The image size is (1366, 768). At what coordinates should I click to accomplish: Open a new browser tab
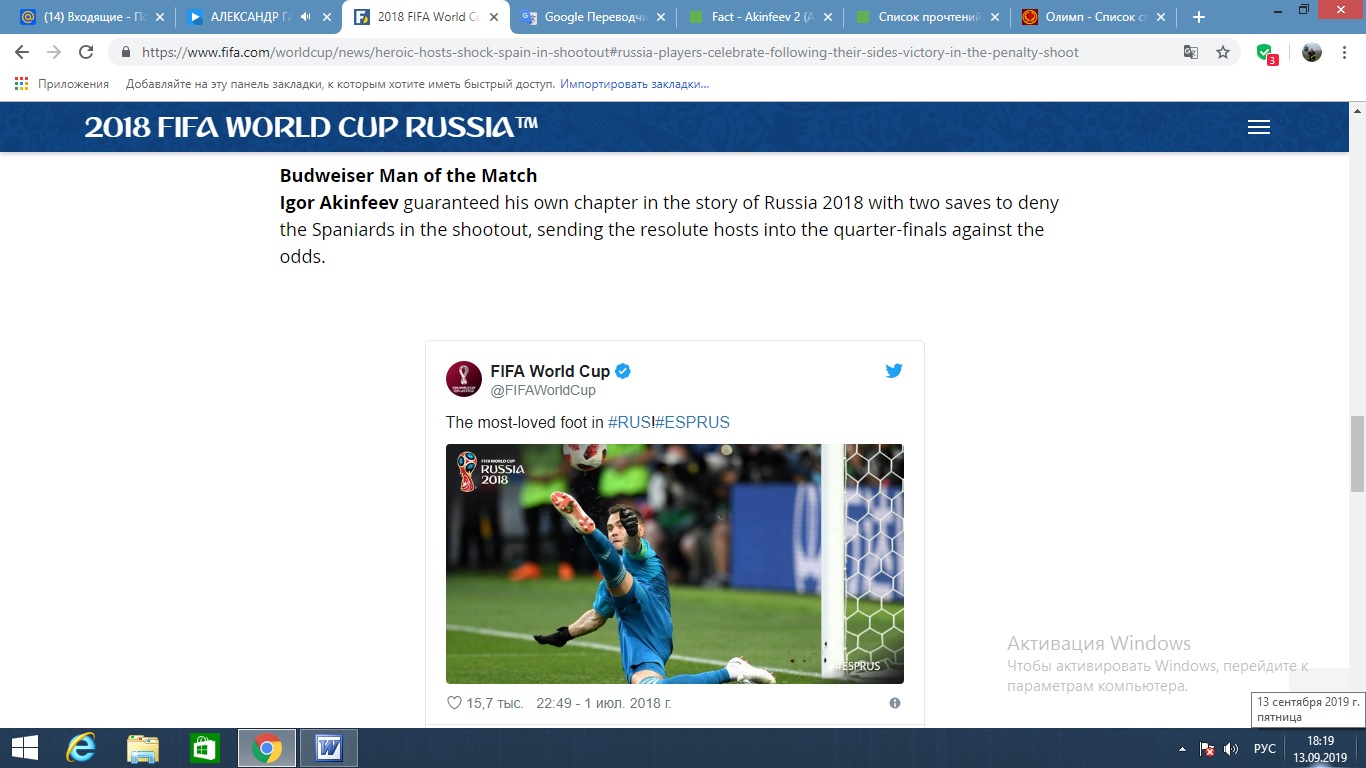(x=1199, y=17)
